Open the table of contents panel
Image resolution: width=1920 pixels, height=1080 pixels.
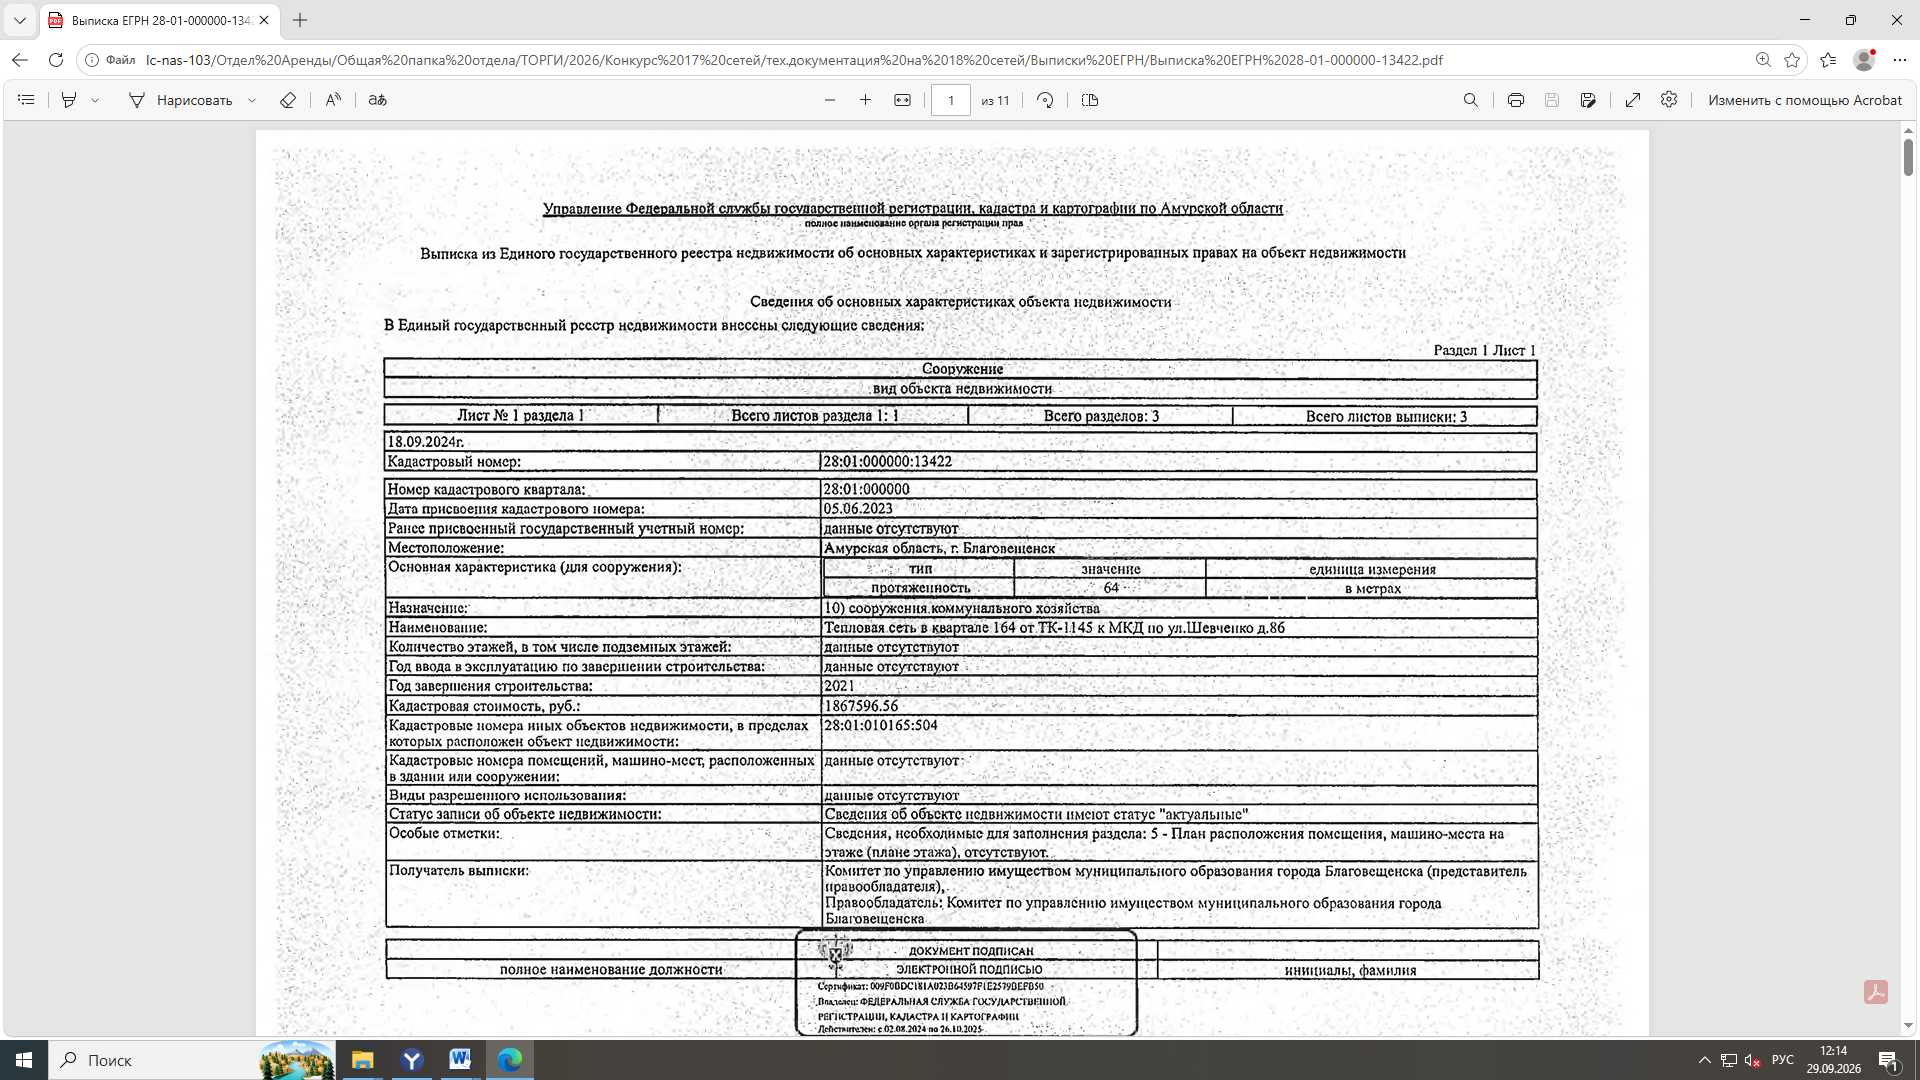click(27, 100)
